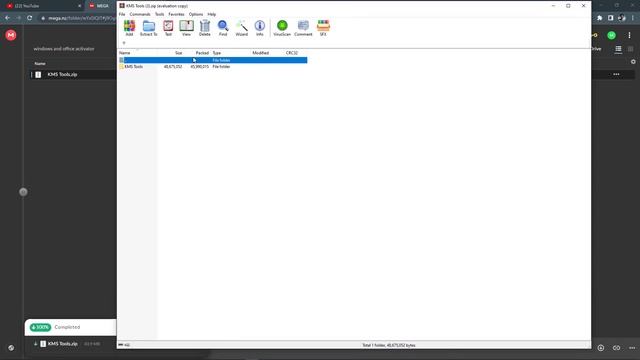The image size is (640, 360).
Task: Open MEGA page three-dot menu
Action: [629, 36]
